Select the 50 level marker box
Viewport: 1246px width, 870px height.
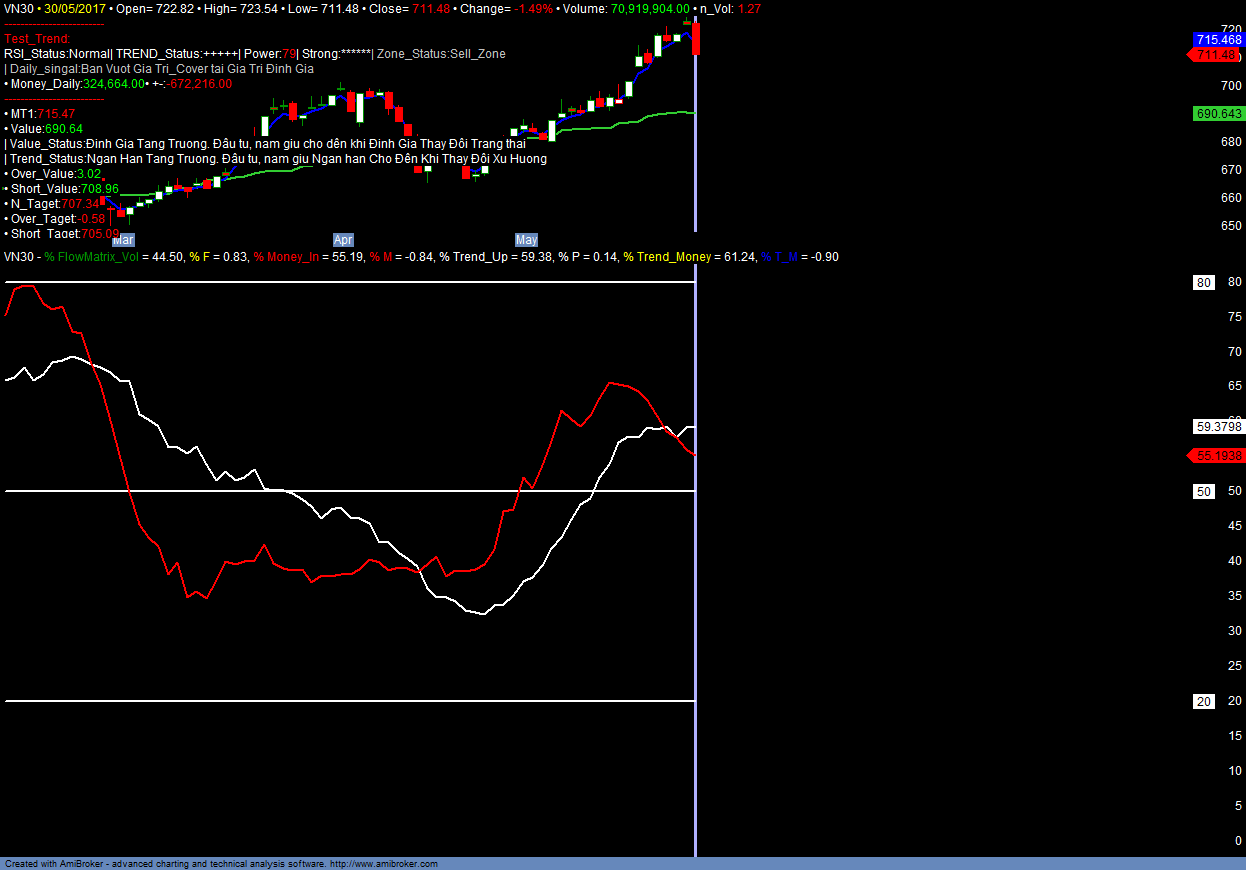pos(1204,491)
